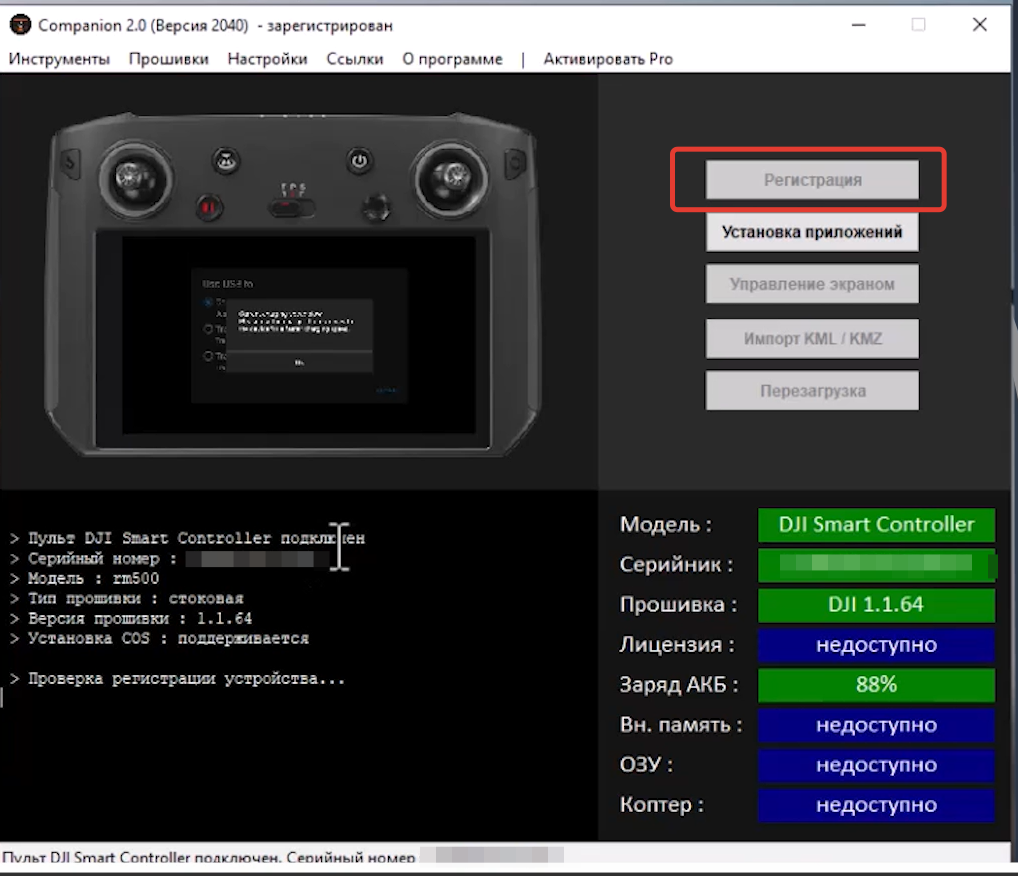Image resolution: width=1018 pixels, height=876 pixels.
Task: Click the 88% battery charge value
Action: click(876, 684)
